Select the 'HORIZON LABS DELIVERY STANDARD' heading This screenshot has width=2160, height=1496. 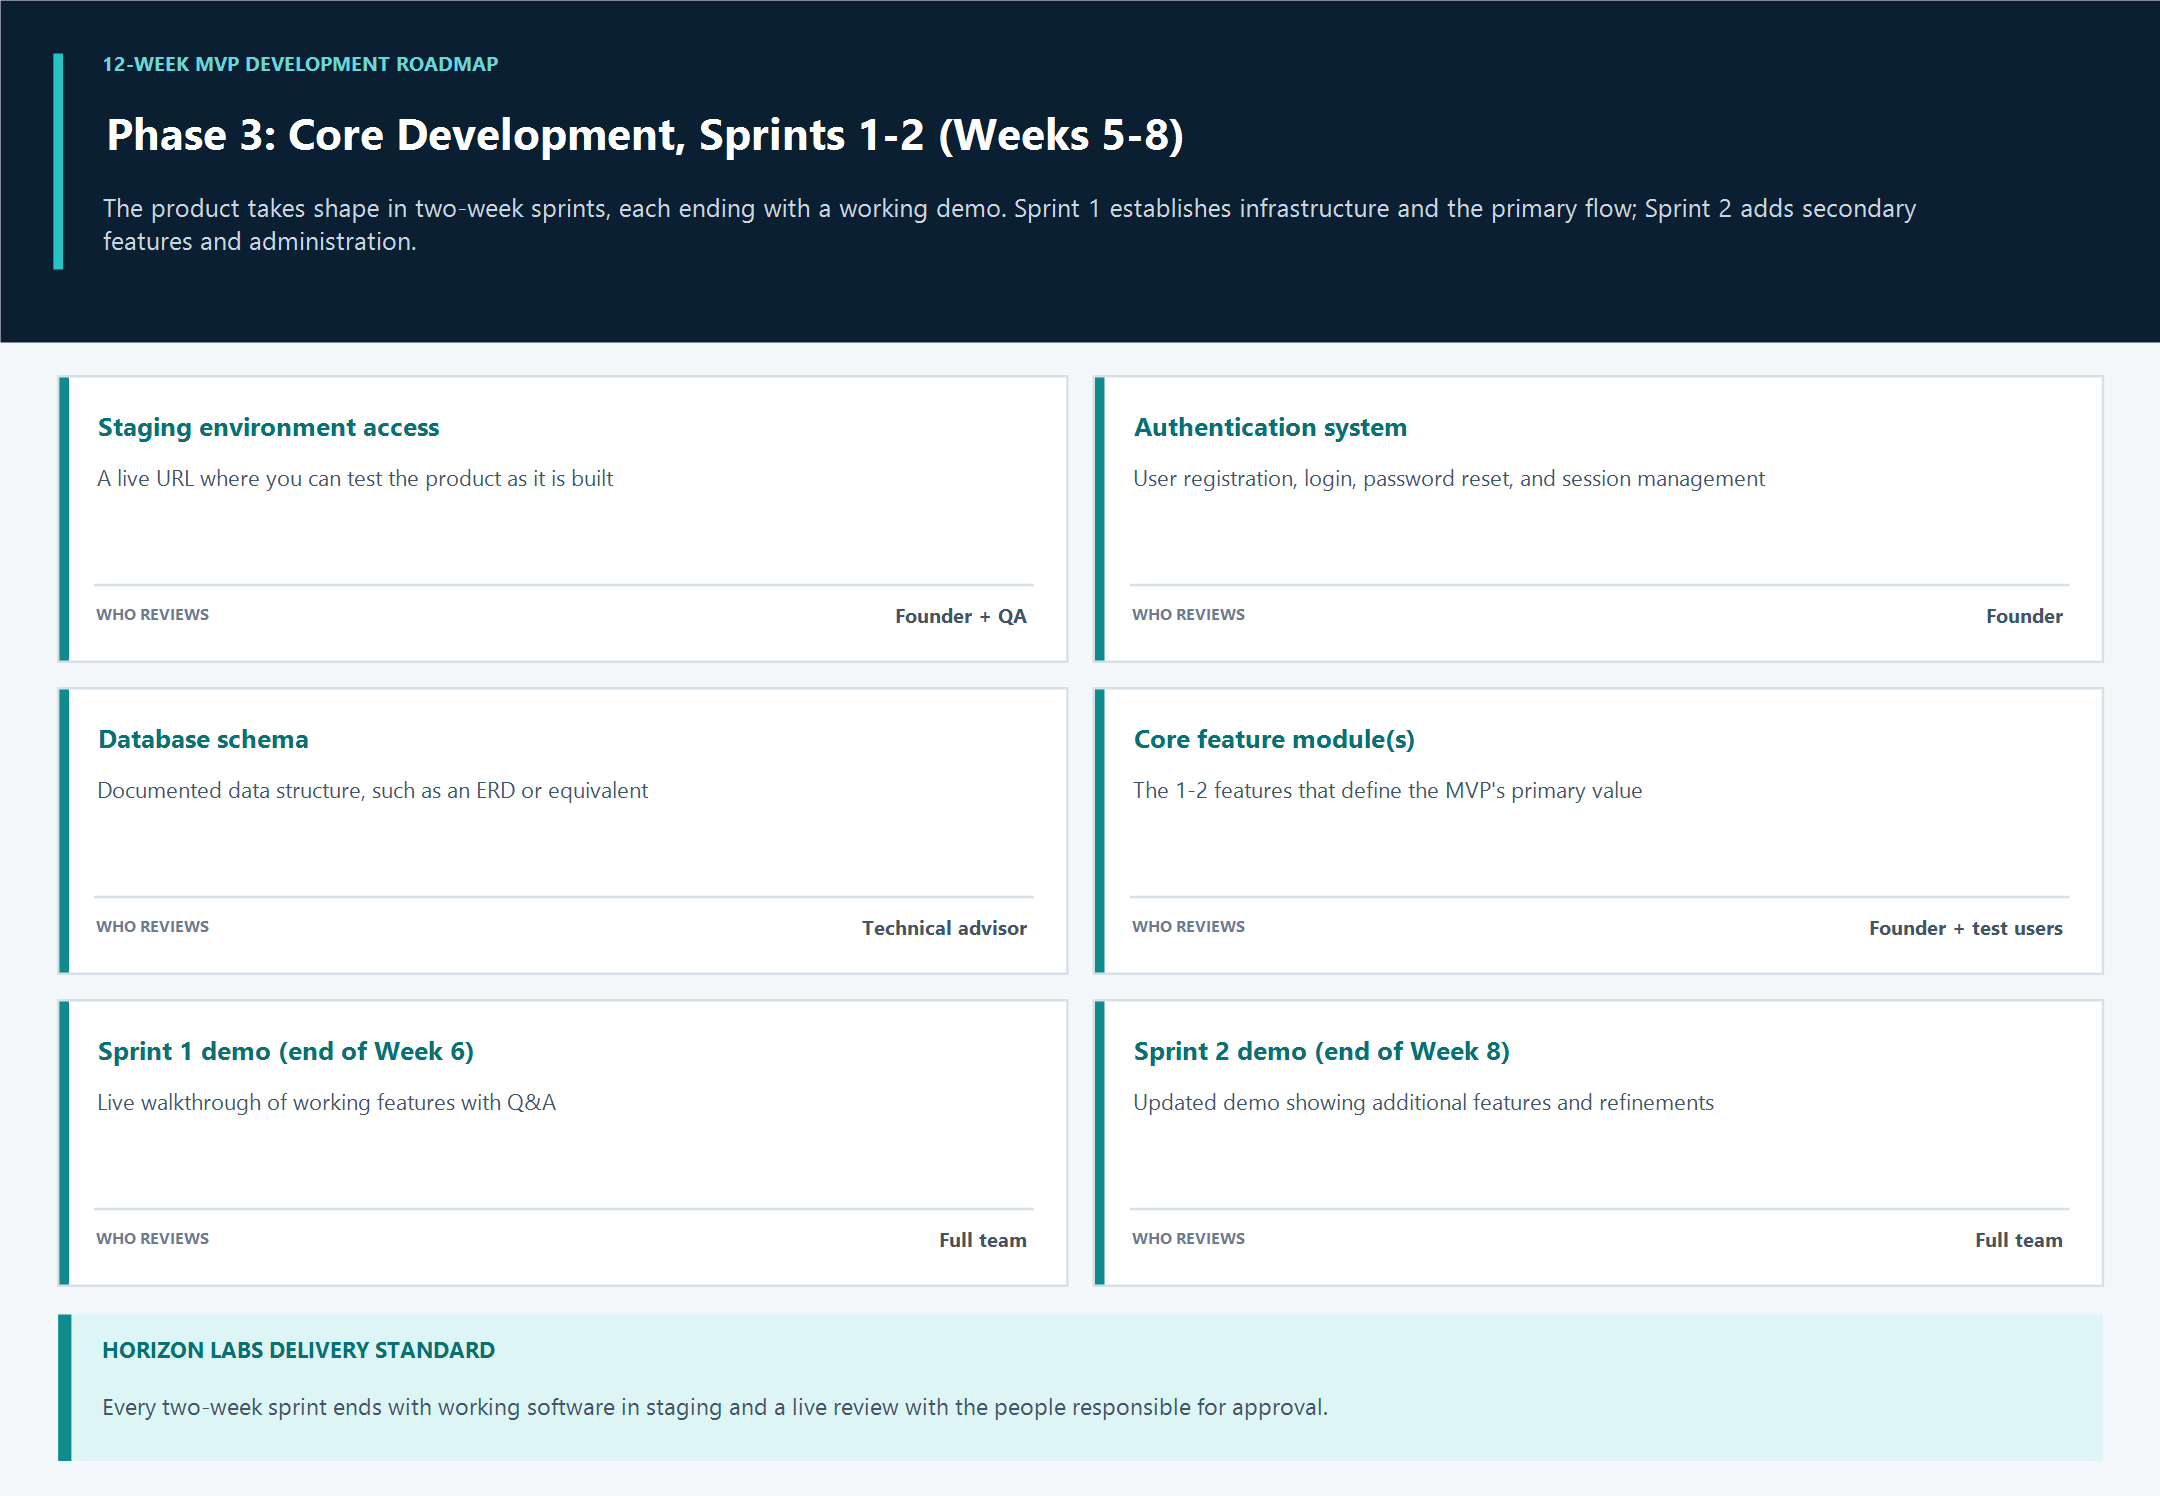point(299,1350)
